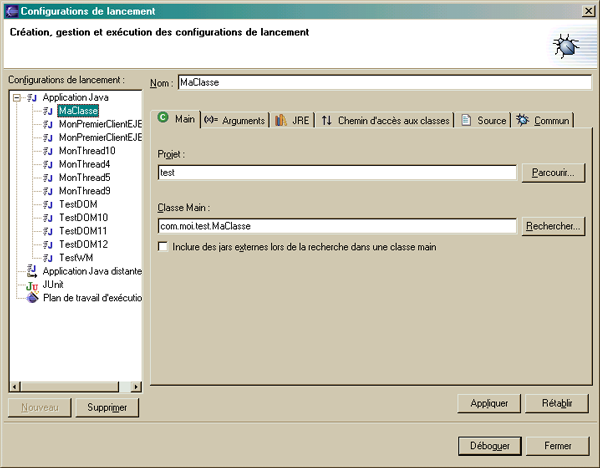The image size is (600, 468).
Task: Click the JUnit icon in the tree
Action: [x=32, y=284]
